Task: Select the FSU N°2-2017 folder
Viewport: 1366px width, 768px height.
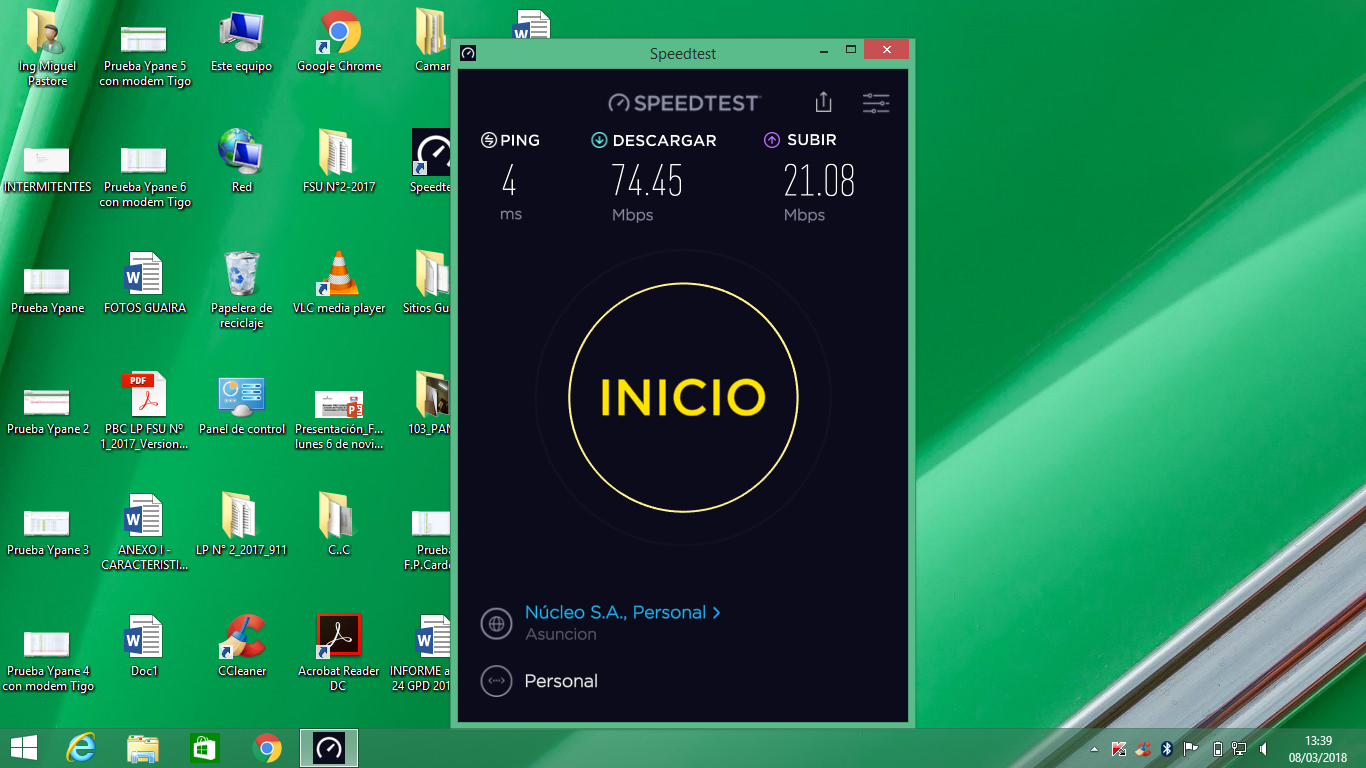Action: (x=339, y=162)
